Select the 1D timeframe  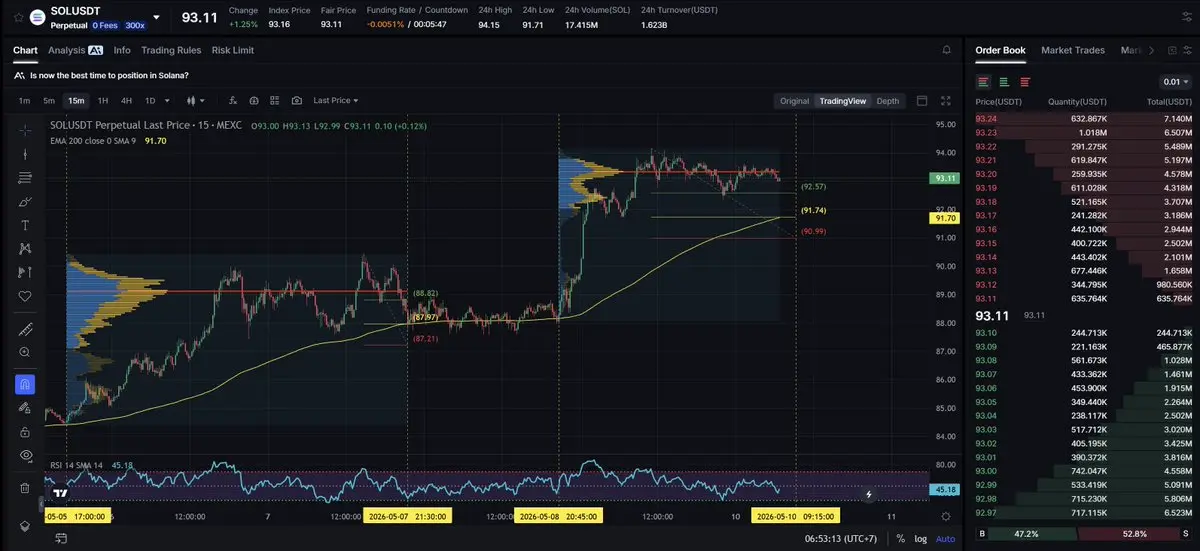click(150, 101)
